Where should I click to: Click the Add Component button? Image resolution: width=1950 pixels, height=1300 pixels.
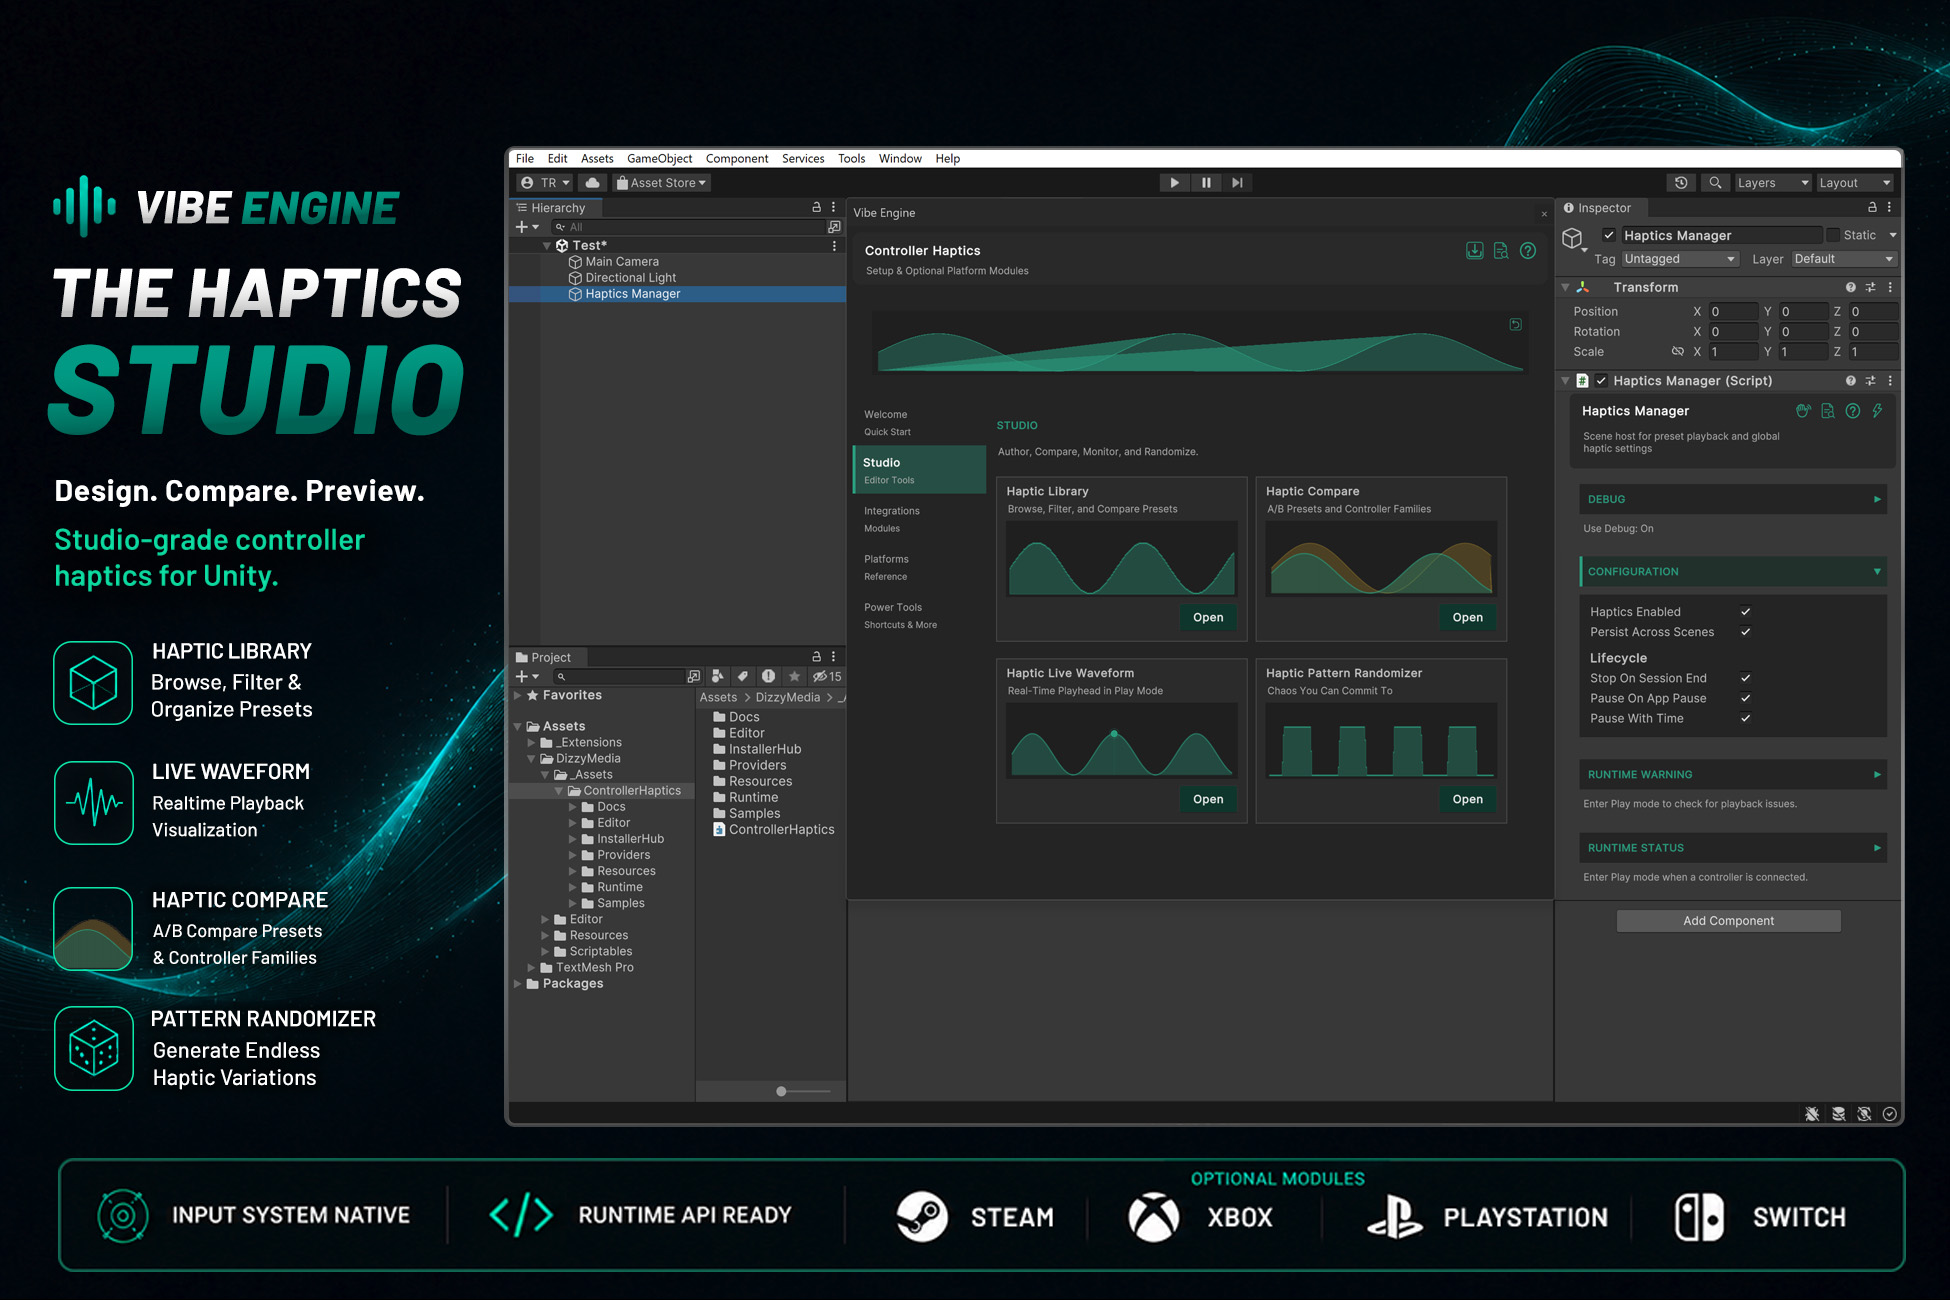[x=1728, y=921]
